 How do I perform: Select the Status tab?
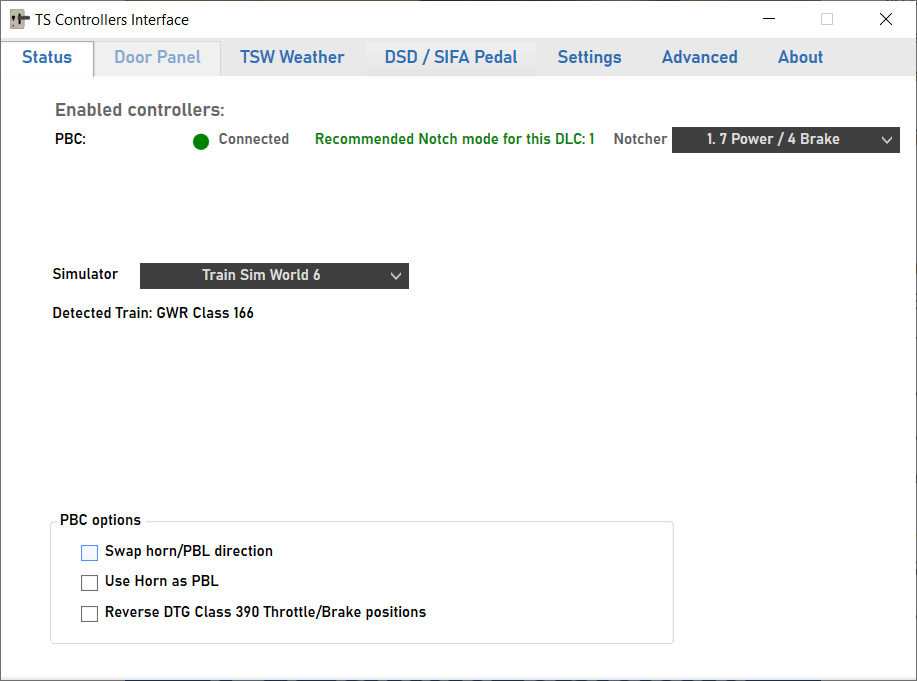tap(47, 58)
